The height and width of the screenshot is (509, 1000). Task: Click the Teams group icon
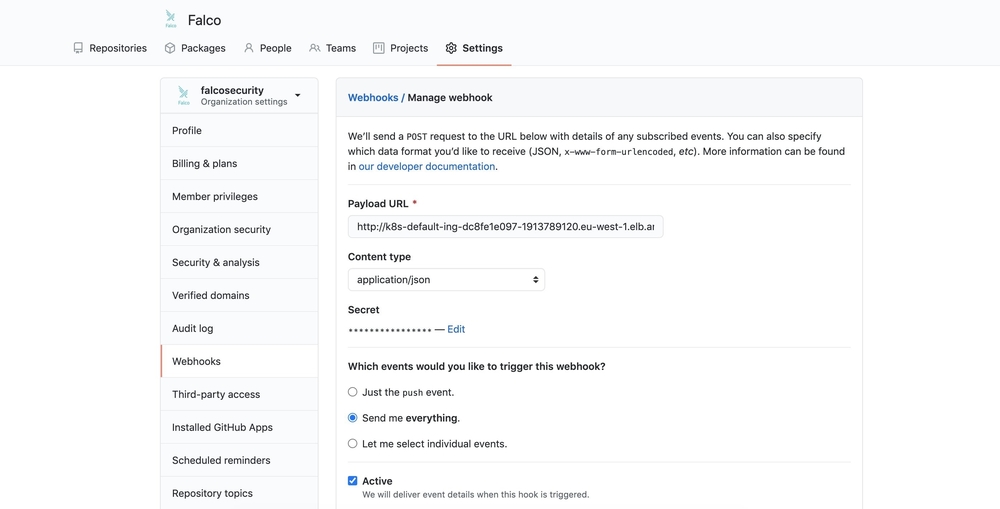point(314,48)
